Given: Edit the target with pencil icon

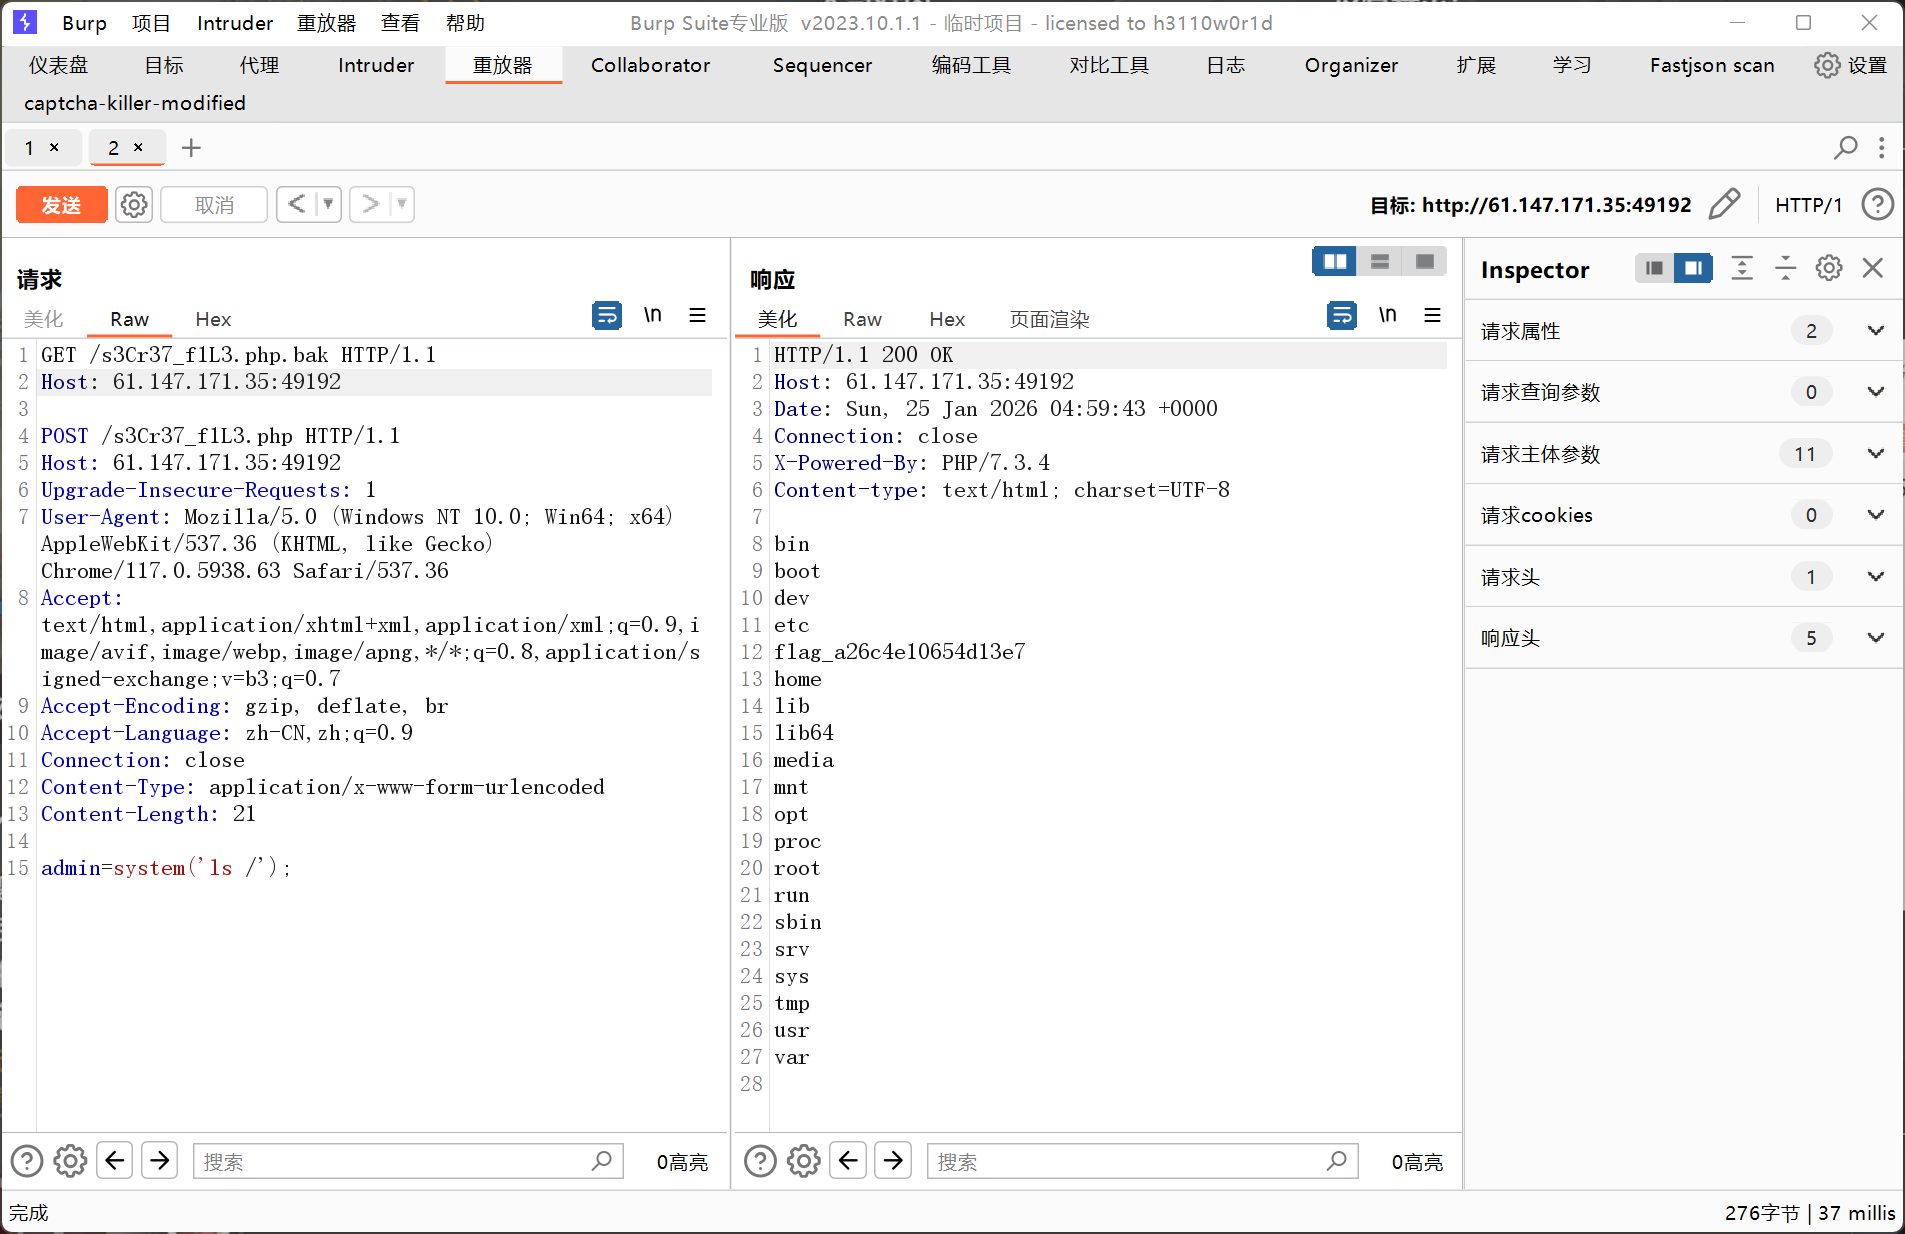Looking at the screenshot, I should pos(1725,205).
